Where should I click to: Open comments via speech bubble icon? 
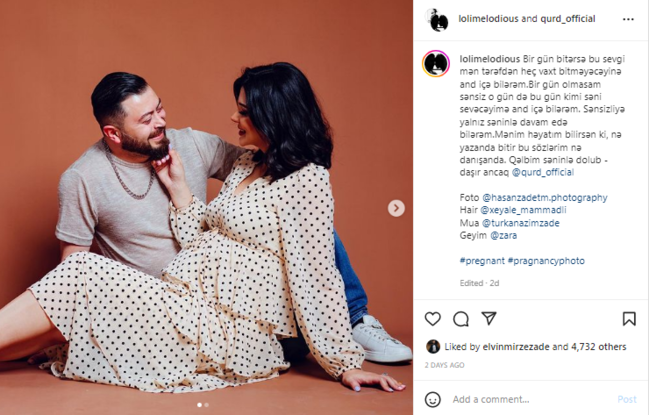[461, 319]
